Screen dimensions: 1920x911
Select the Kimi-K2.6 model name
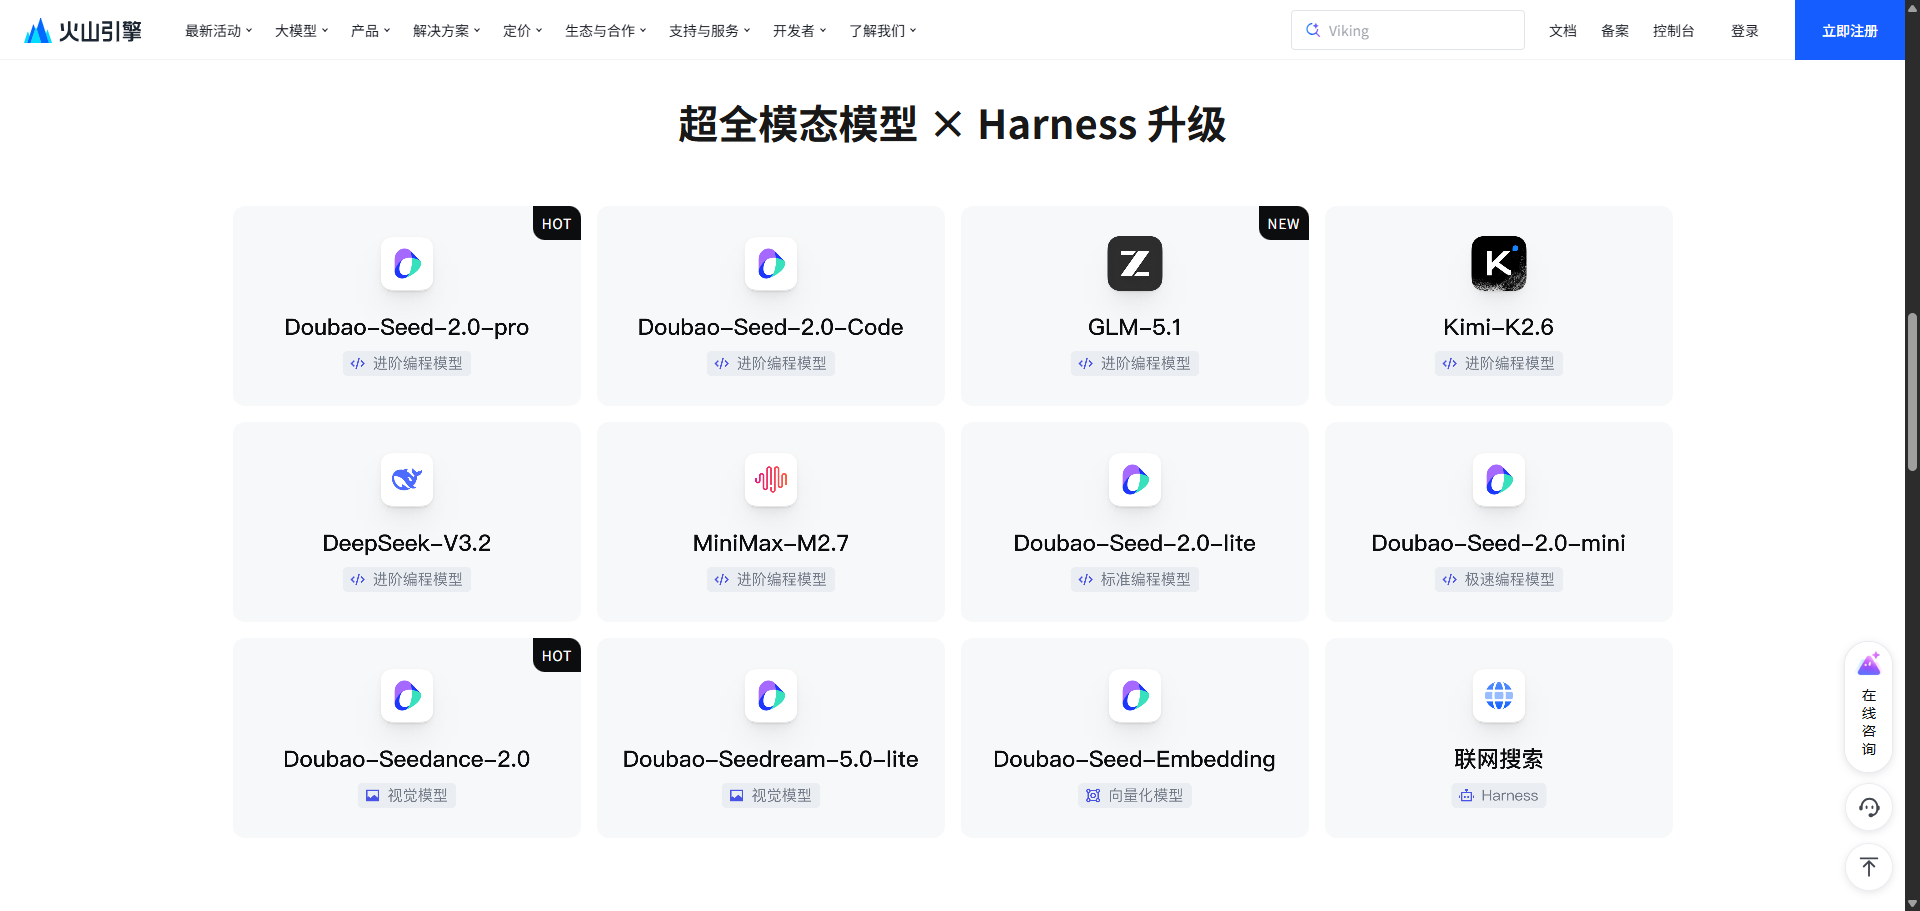click(1499, 327)
